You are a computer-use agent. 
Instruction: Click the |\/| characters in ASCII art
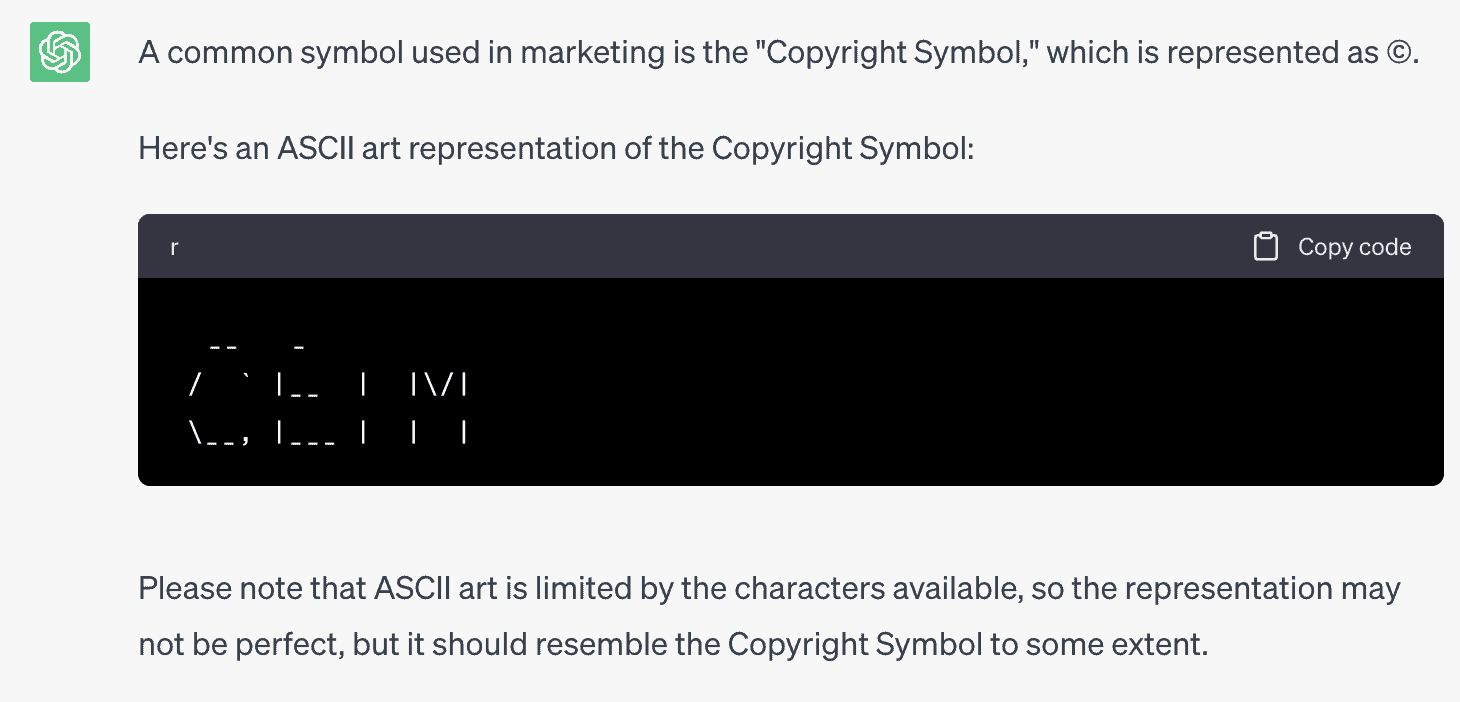point(440,385)
